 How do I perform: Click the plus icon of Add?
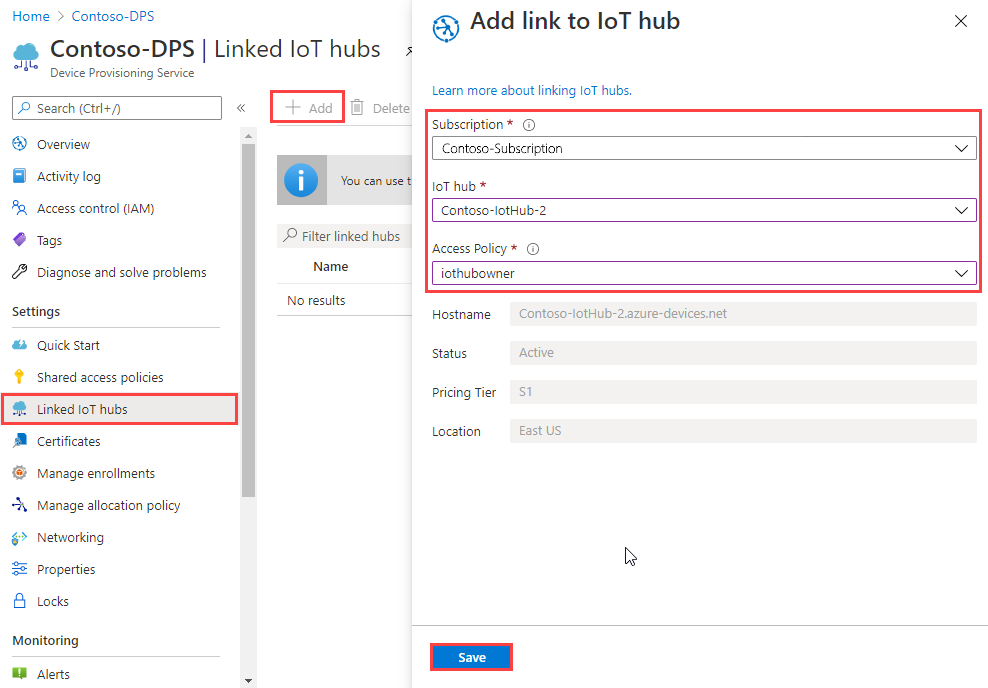click(x=293, y=107)
